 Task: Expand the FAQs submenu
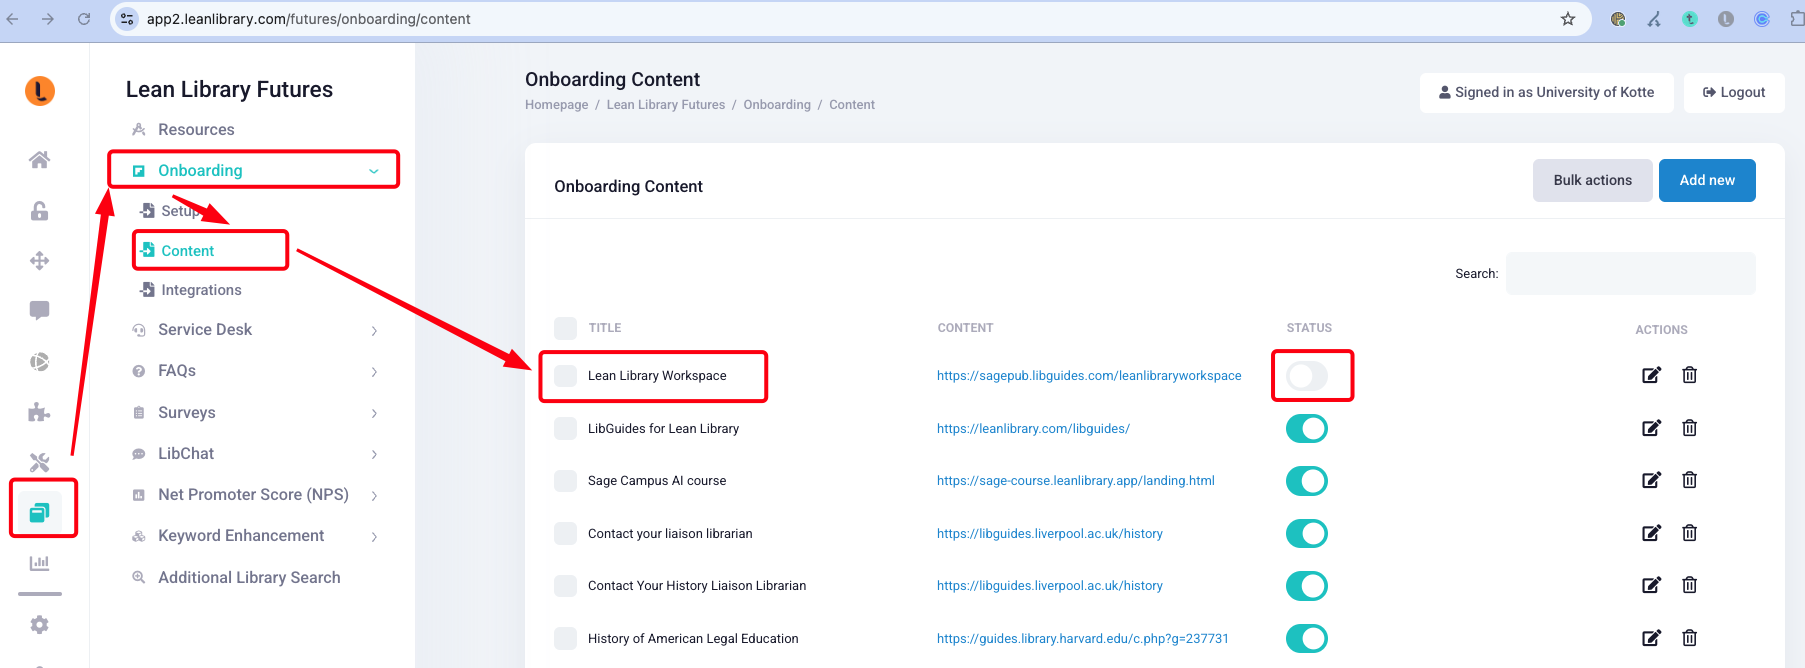[x=374, y=371]
